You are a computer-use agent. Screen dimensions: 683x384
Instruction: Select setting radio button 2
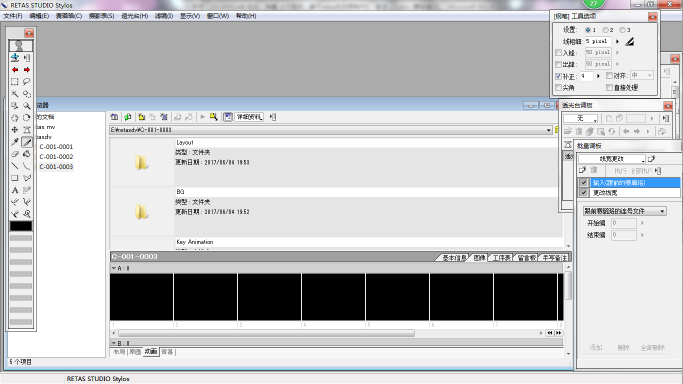coord(605,30)
